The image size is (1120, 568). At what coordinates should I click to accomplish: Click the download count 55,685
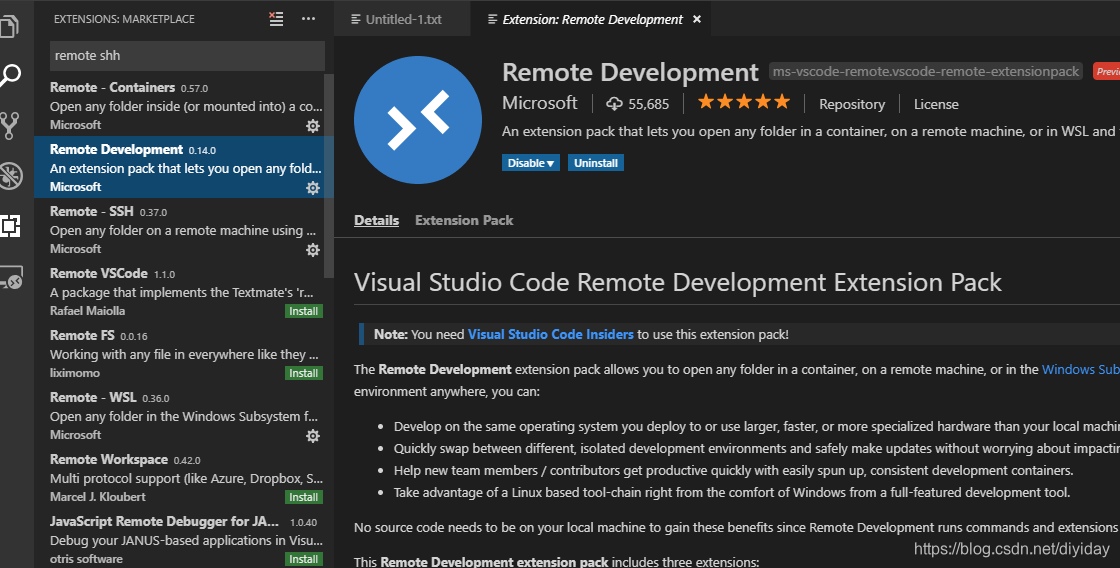[638, 104]
